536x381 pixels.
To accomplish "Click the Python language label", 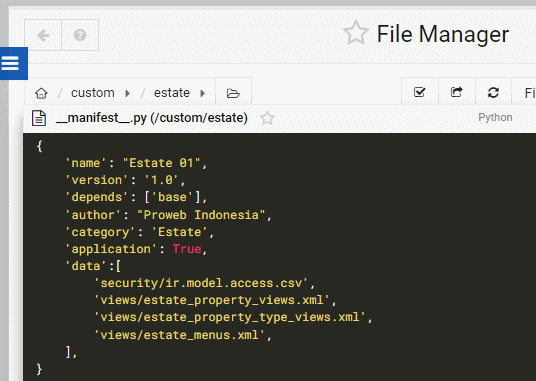I will pyautogui.click(x=495, y=118).
